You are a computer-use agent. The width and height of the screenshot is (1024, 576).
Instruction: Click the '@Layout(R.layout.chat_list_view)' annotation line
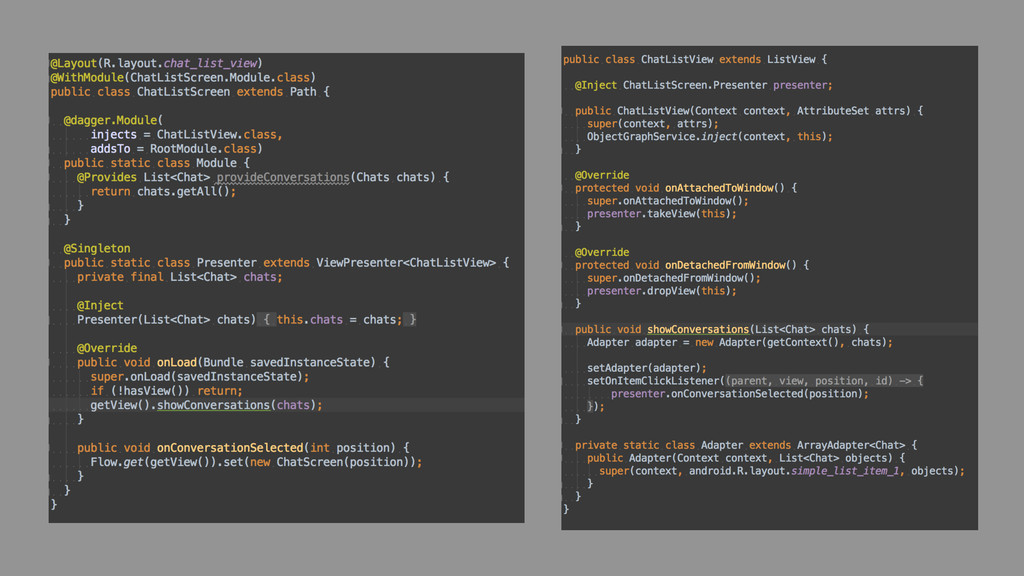pyautogui.click(x=157, y=63)
